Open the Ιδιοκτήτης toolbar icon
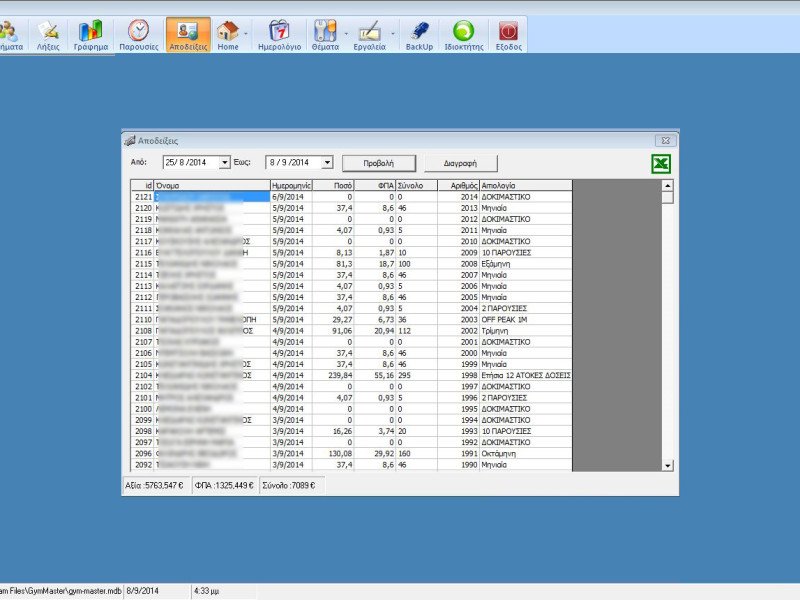Image resolution: width=800 pixels, height=600 pixels. 463,35
